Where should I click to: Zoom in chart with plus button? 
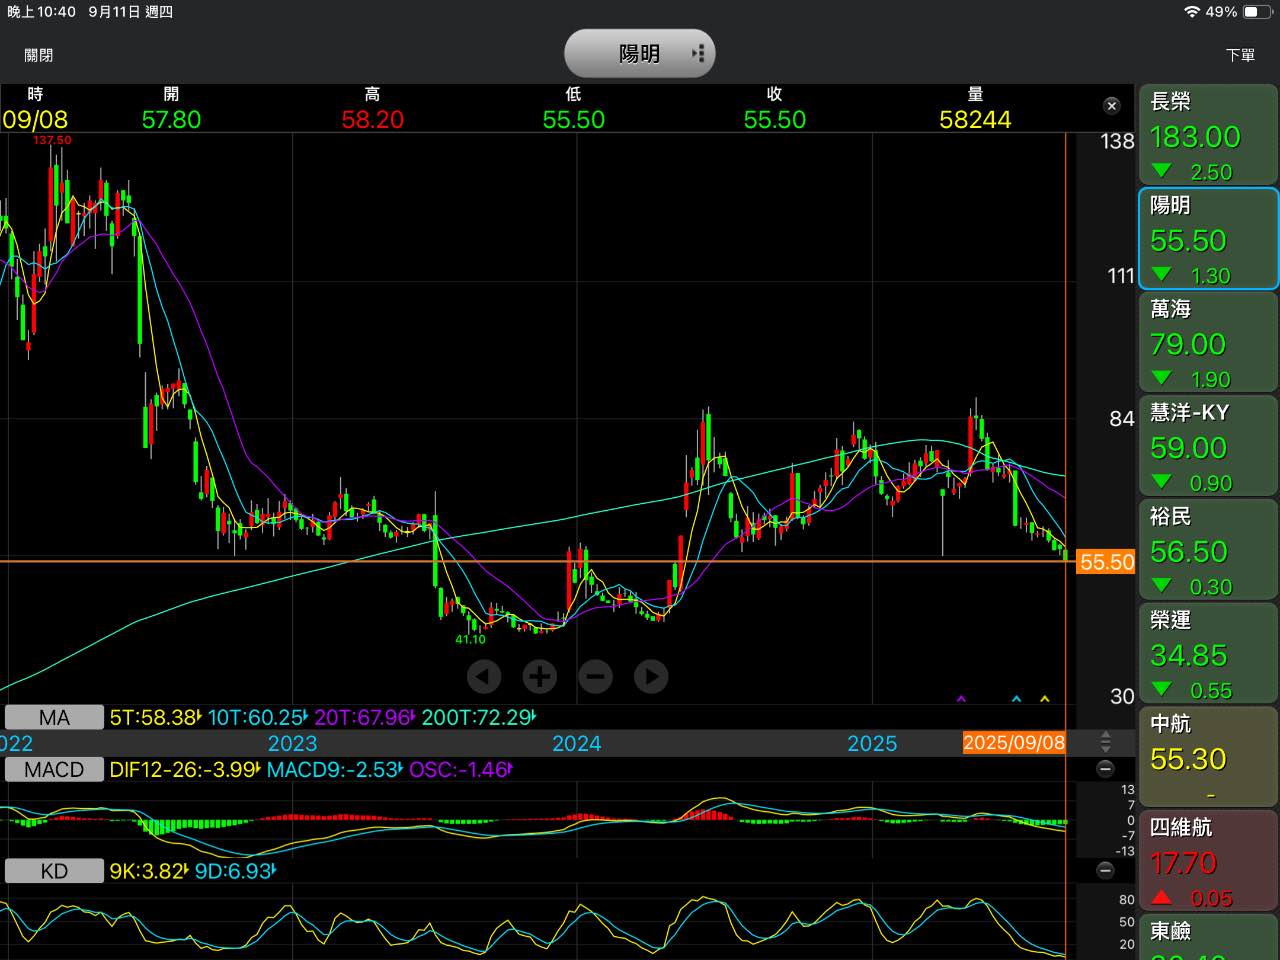pos(539,677)
